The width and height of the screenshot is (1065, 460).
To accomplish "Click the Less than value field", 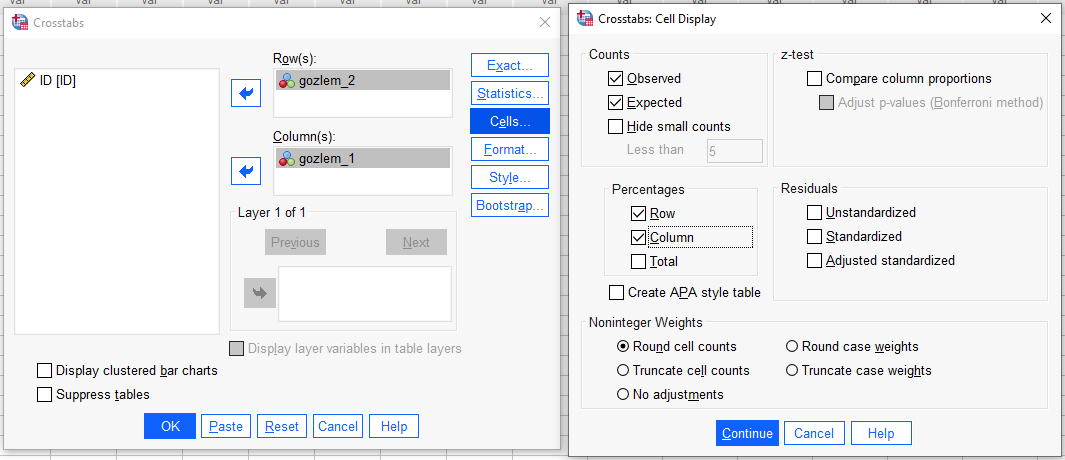I will pos(734,151).
